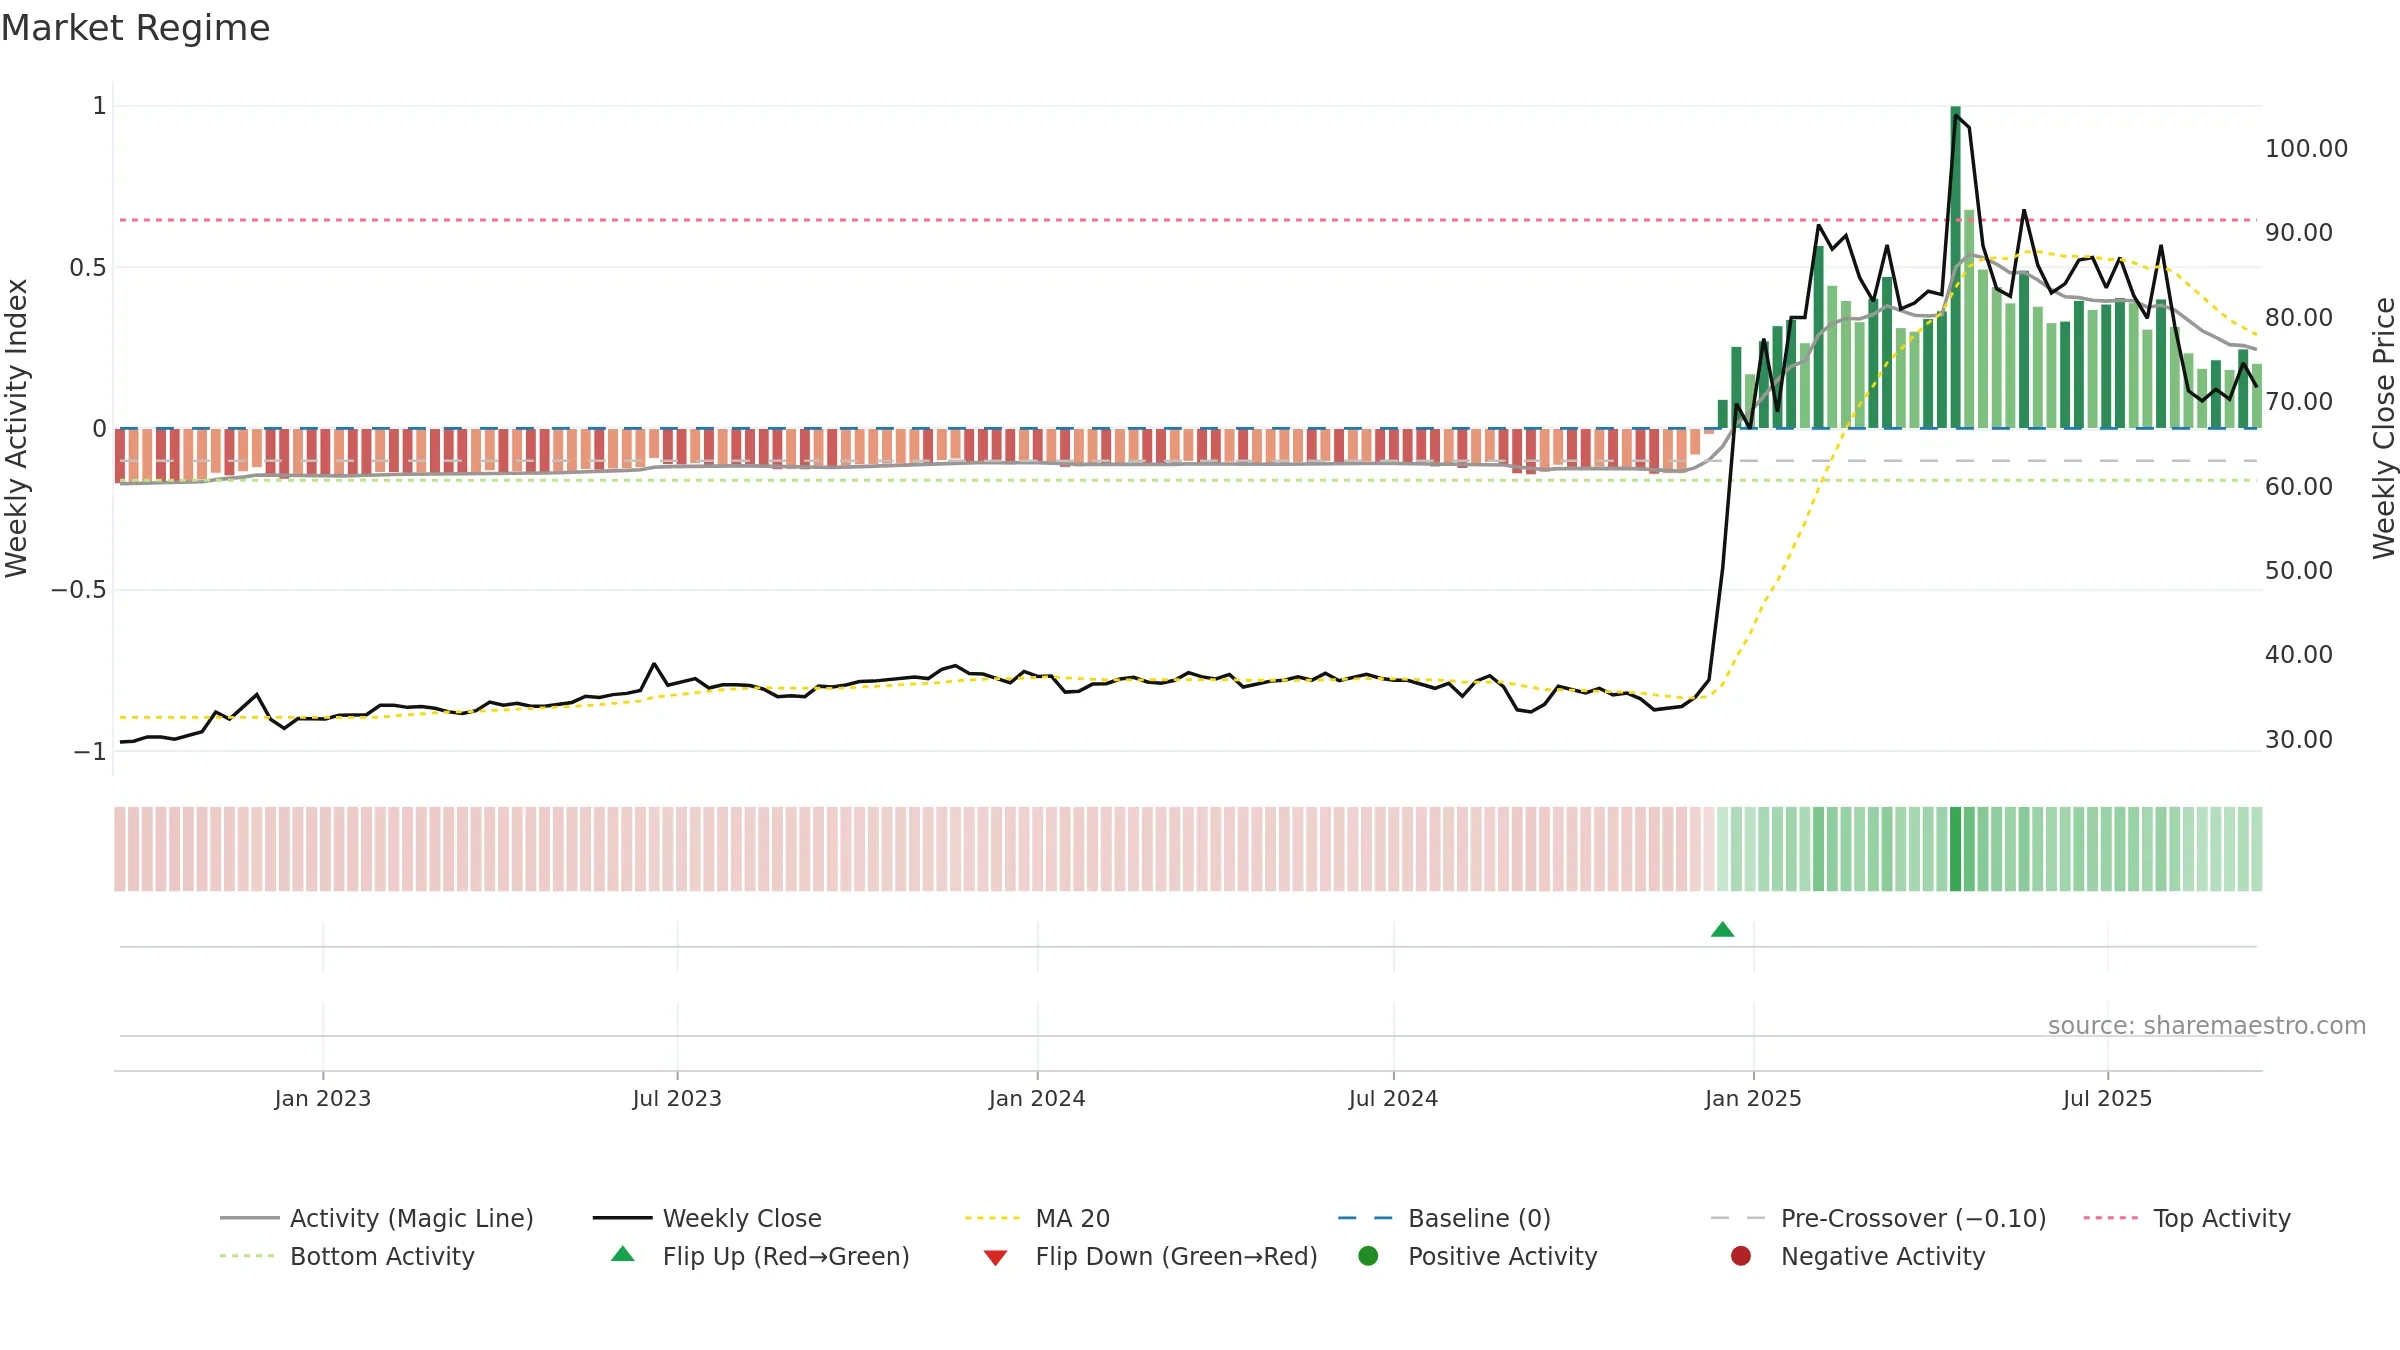Click the Jul 2025 x-axis label
Image resolution: width=2400 pixels, height=1350 pixels.
pos(2107,1098)
